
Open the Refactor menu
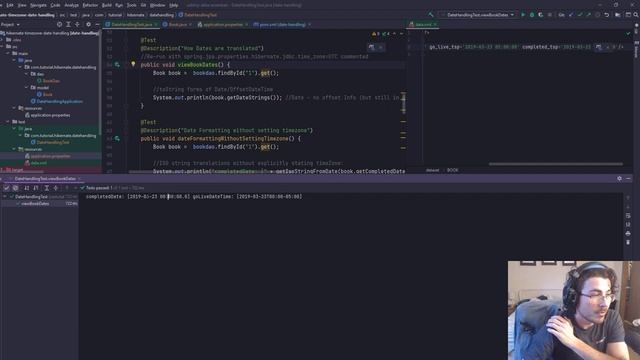click(90, 5)
